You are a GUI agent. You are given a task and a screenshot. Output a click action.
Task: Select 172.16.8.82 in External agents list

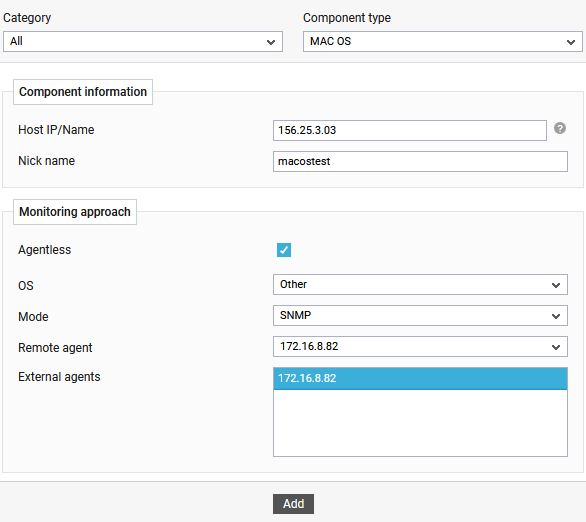420,379
